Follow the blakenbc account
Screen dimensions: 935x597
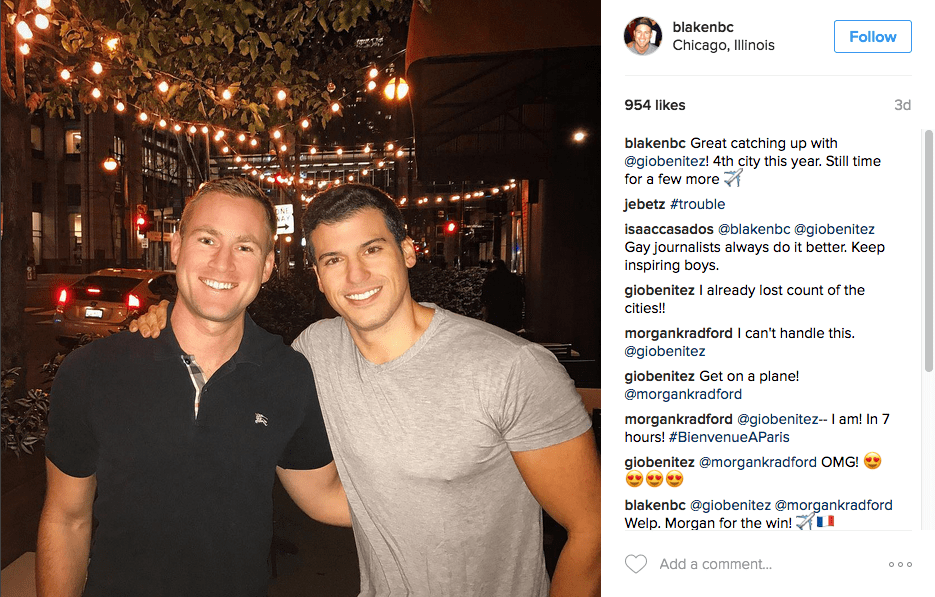click(x=872, y=36)
